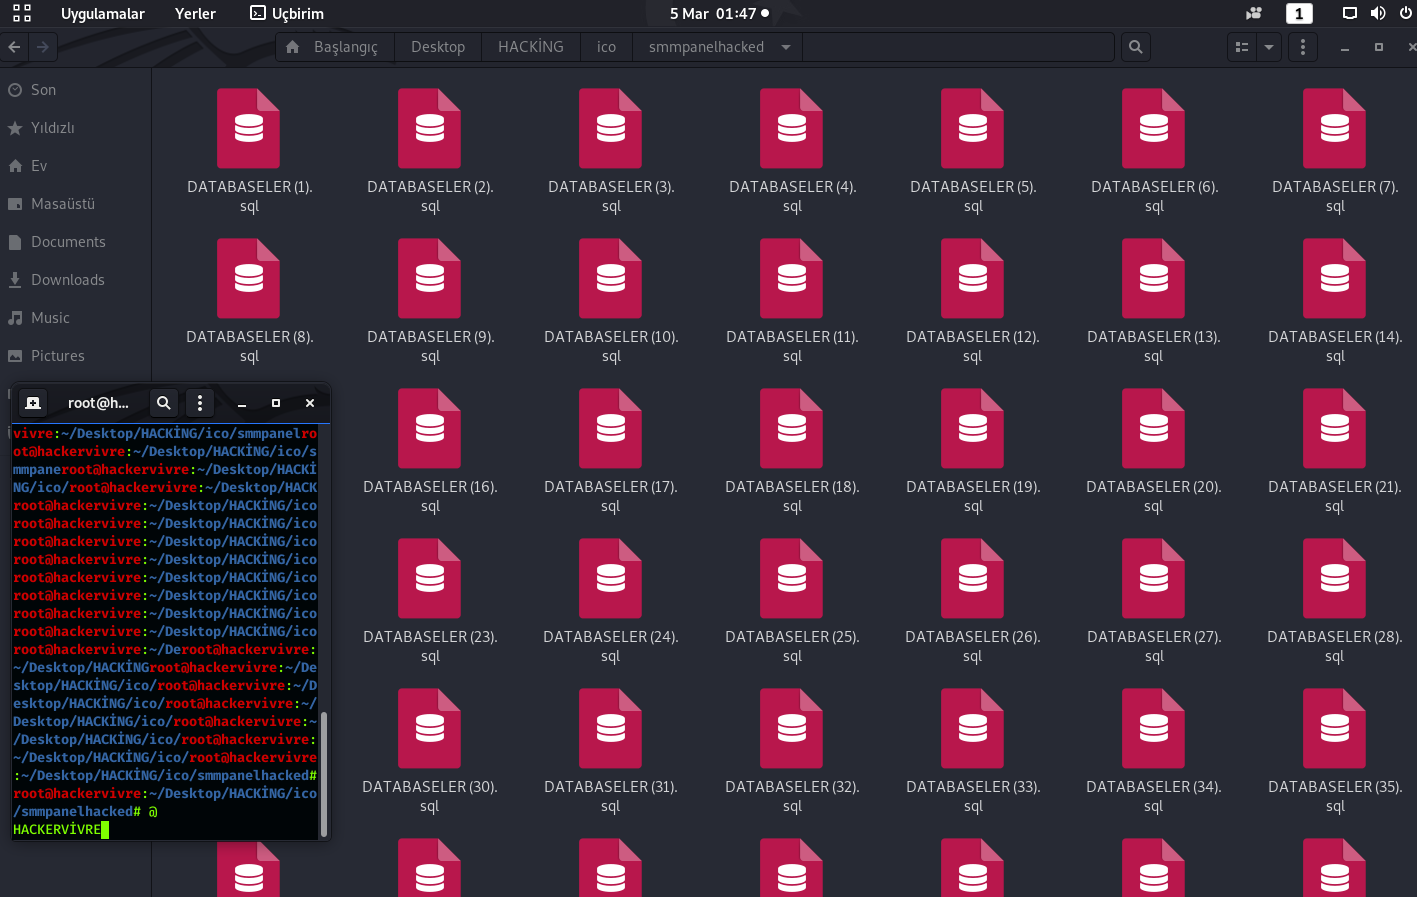Viewport: 1417px width, 897px height.
Task: Select DATABASELER (30).sql file label
Action: (430, 796)
